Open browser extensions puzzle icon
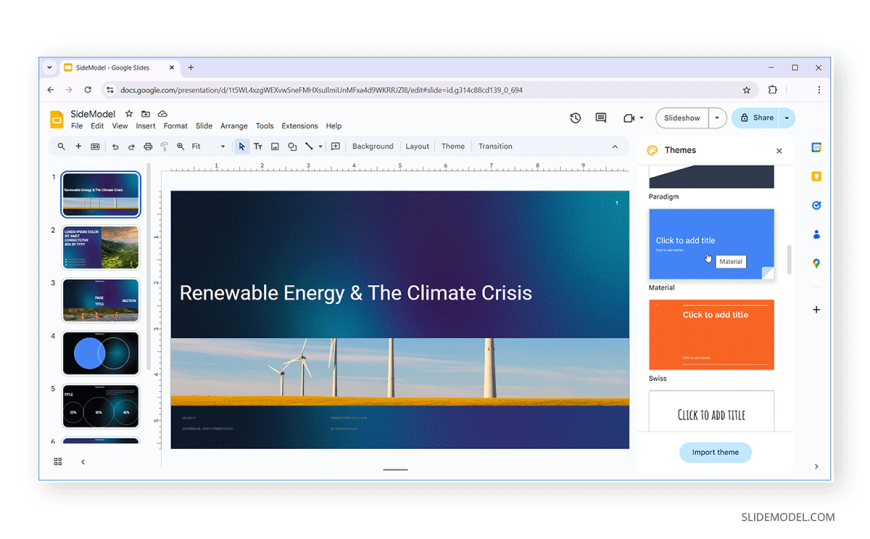 (772, 90)
